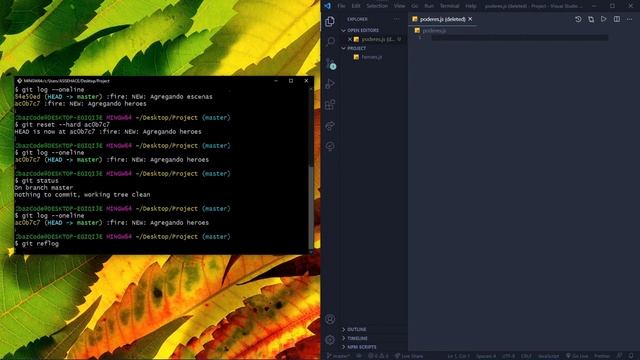Click CRLF line ending in status bar
The height and width of the screenshot is (360, 640).
pos(526,356)
